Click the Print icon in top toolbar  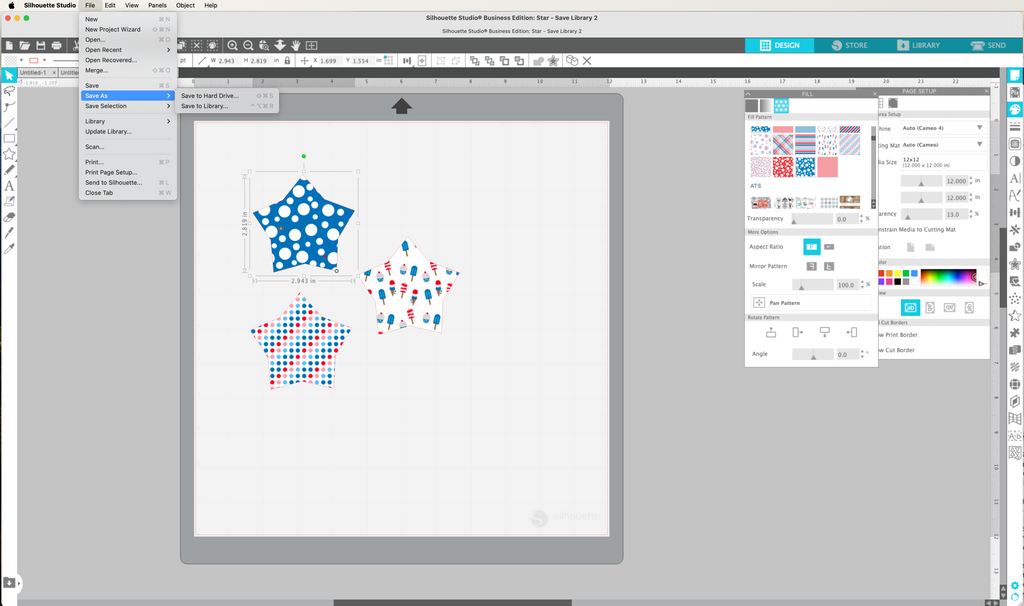[x=57, y=46]
